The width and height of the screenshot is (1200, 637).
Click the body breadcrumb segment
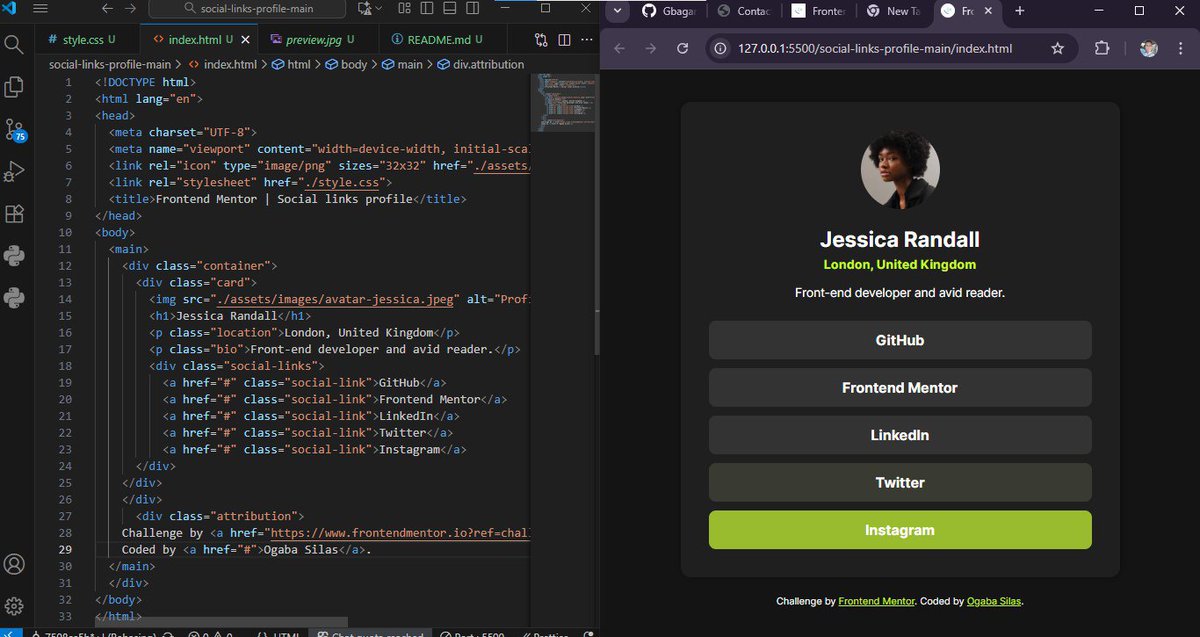click(x=346, y=64)
